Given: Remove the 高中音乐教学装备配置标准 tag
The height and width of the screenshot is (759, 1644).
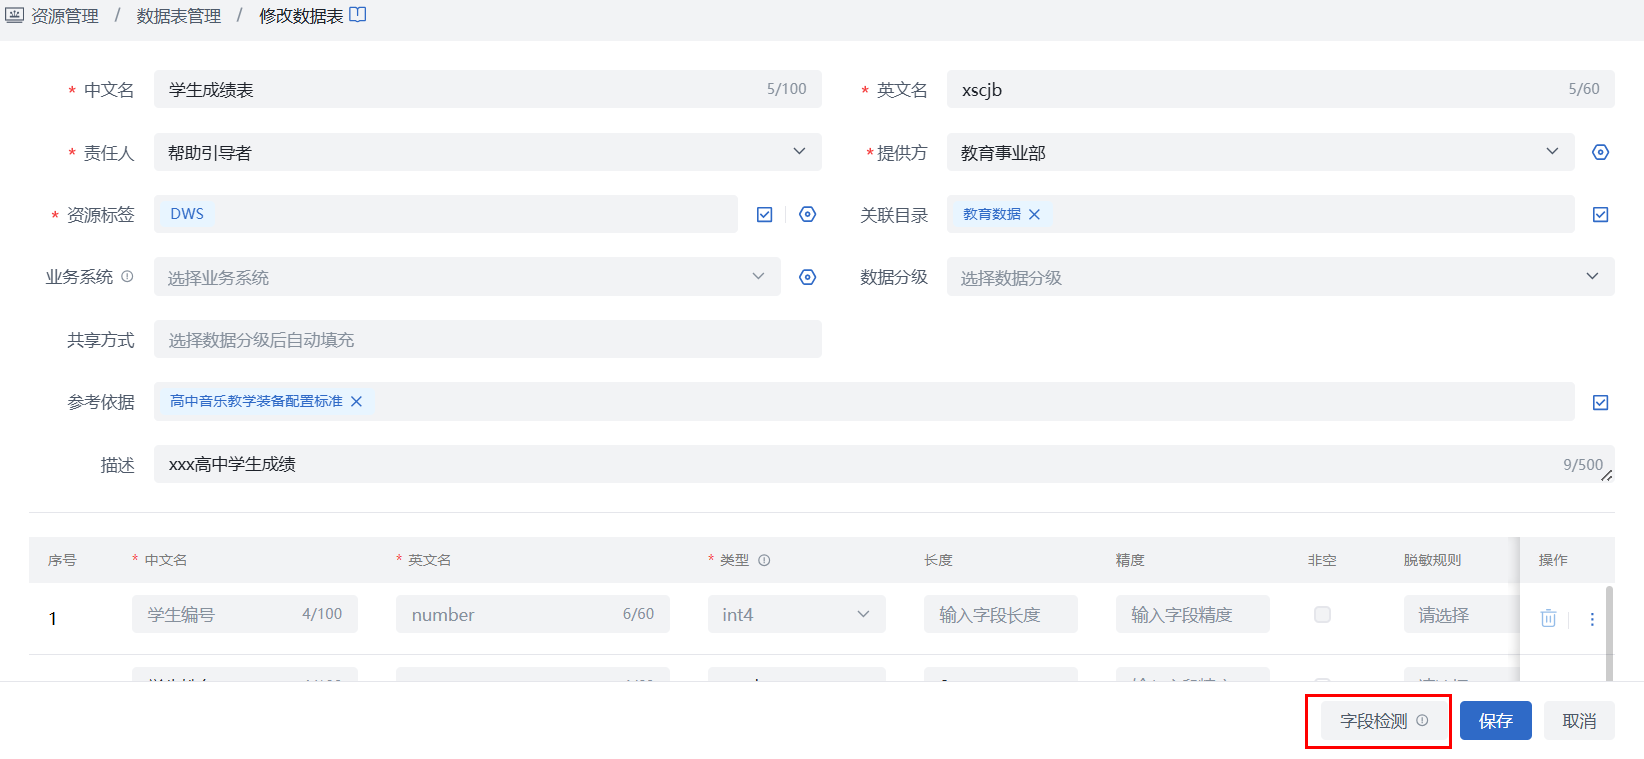Looking at the screenshot, I should coord(356,401).
